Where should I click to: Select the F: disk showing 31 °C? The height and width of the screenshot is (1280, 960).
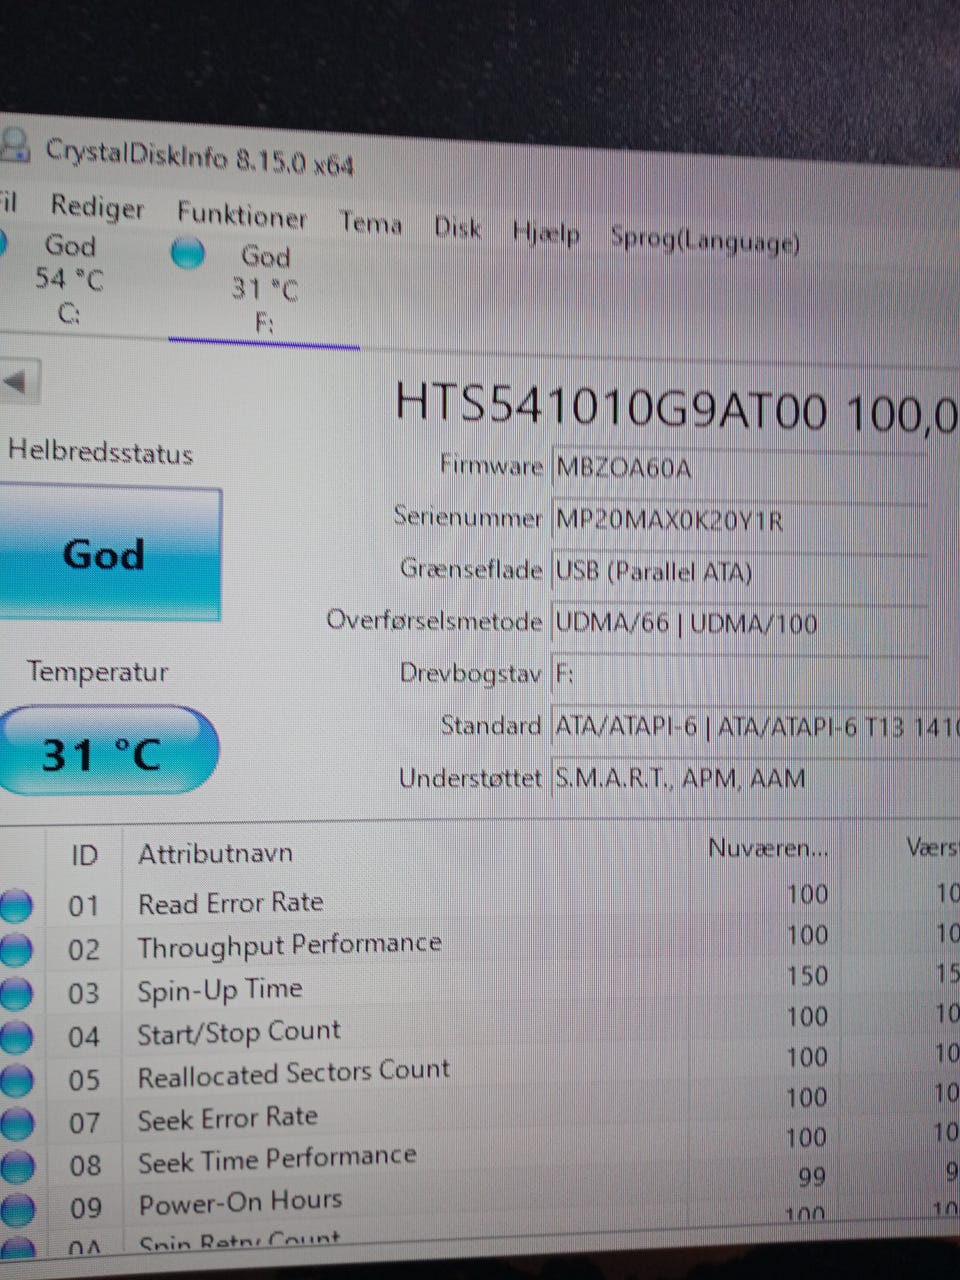(263, 289)
